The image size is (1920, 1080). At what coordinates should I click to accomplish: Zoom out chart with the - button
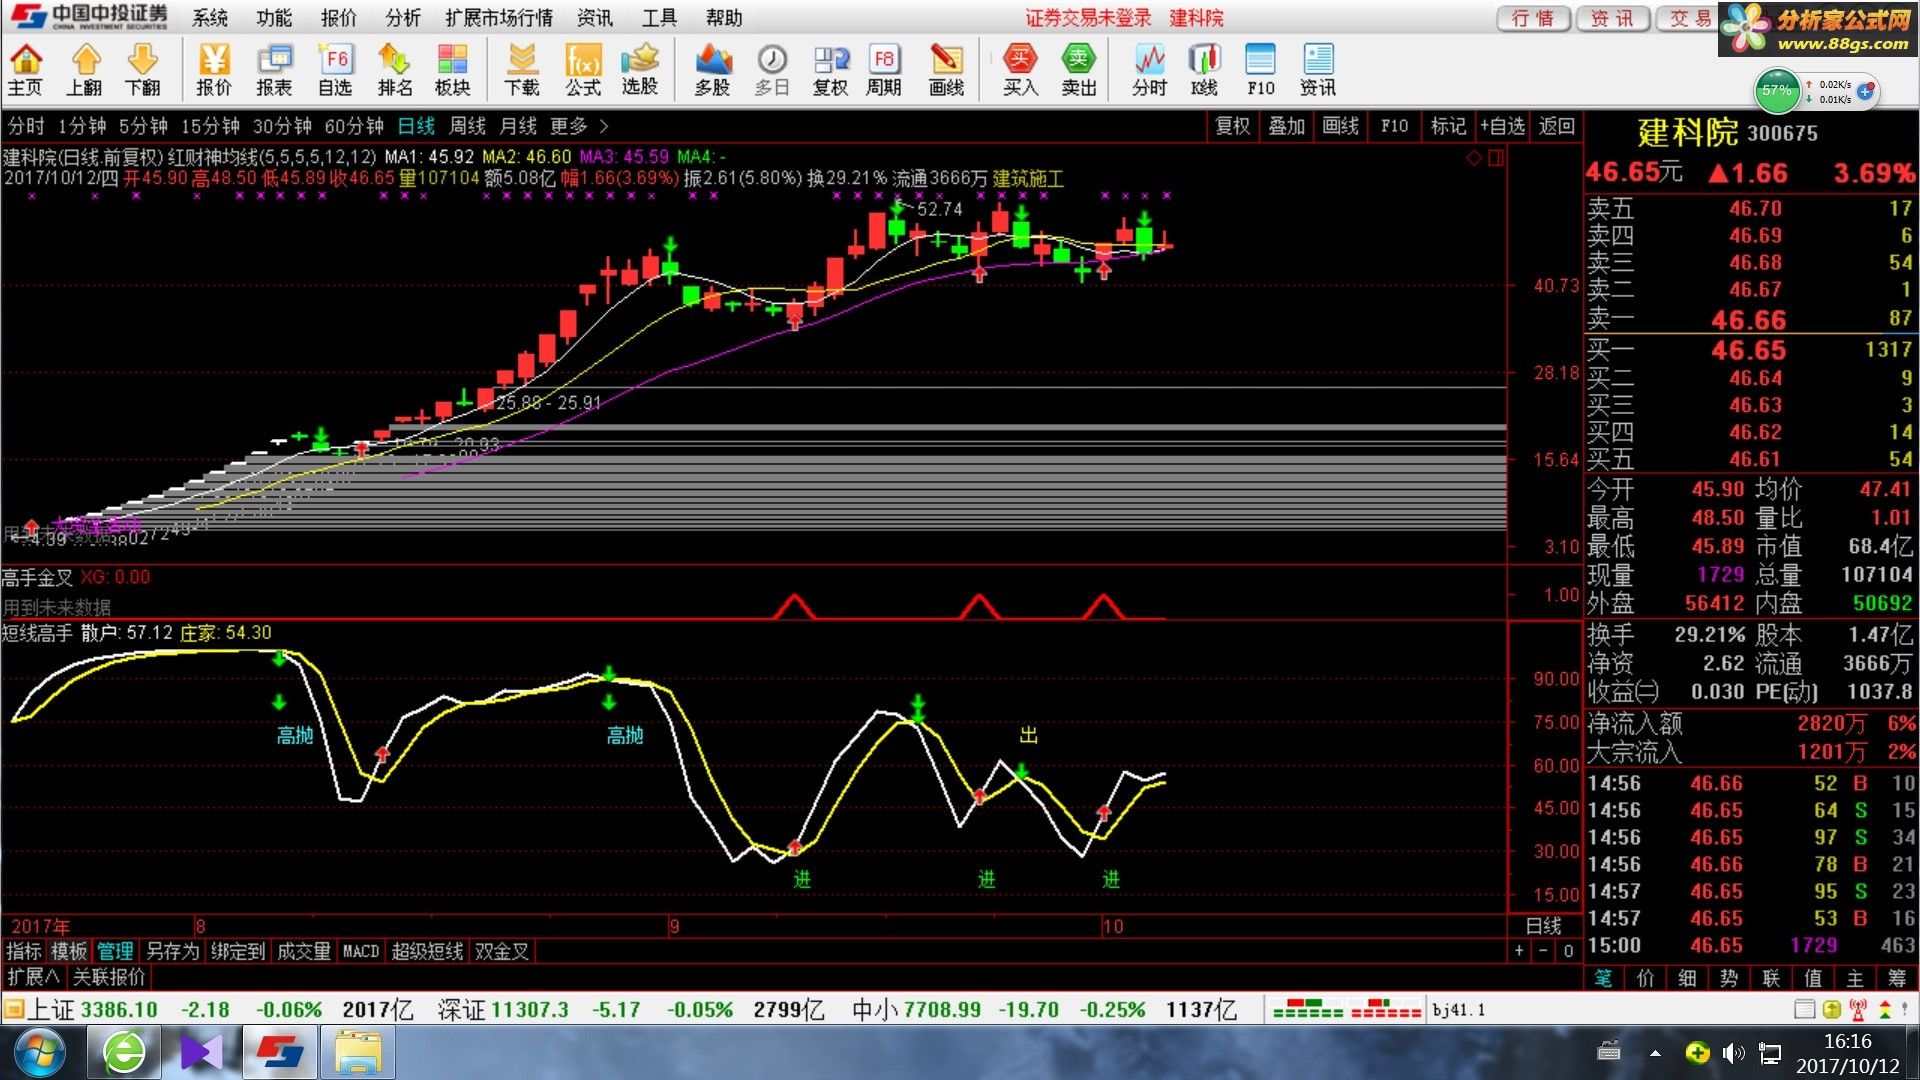pos(1543,951)
